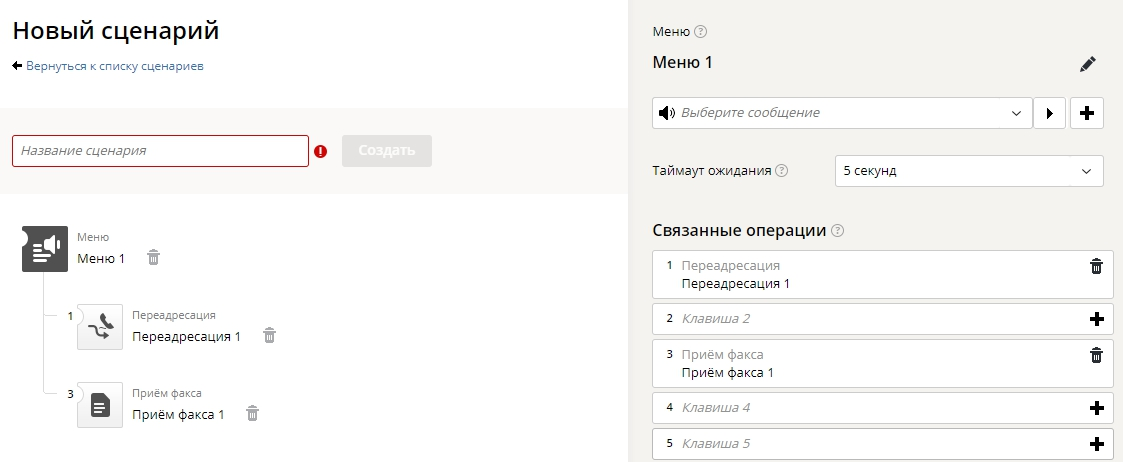Open the Выберите сообщение dropdown
This screenshot has width=1123, height=462.
tap(842, 113)
